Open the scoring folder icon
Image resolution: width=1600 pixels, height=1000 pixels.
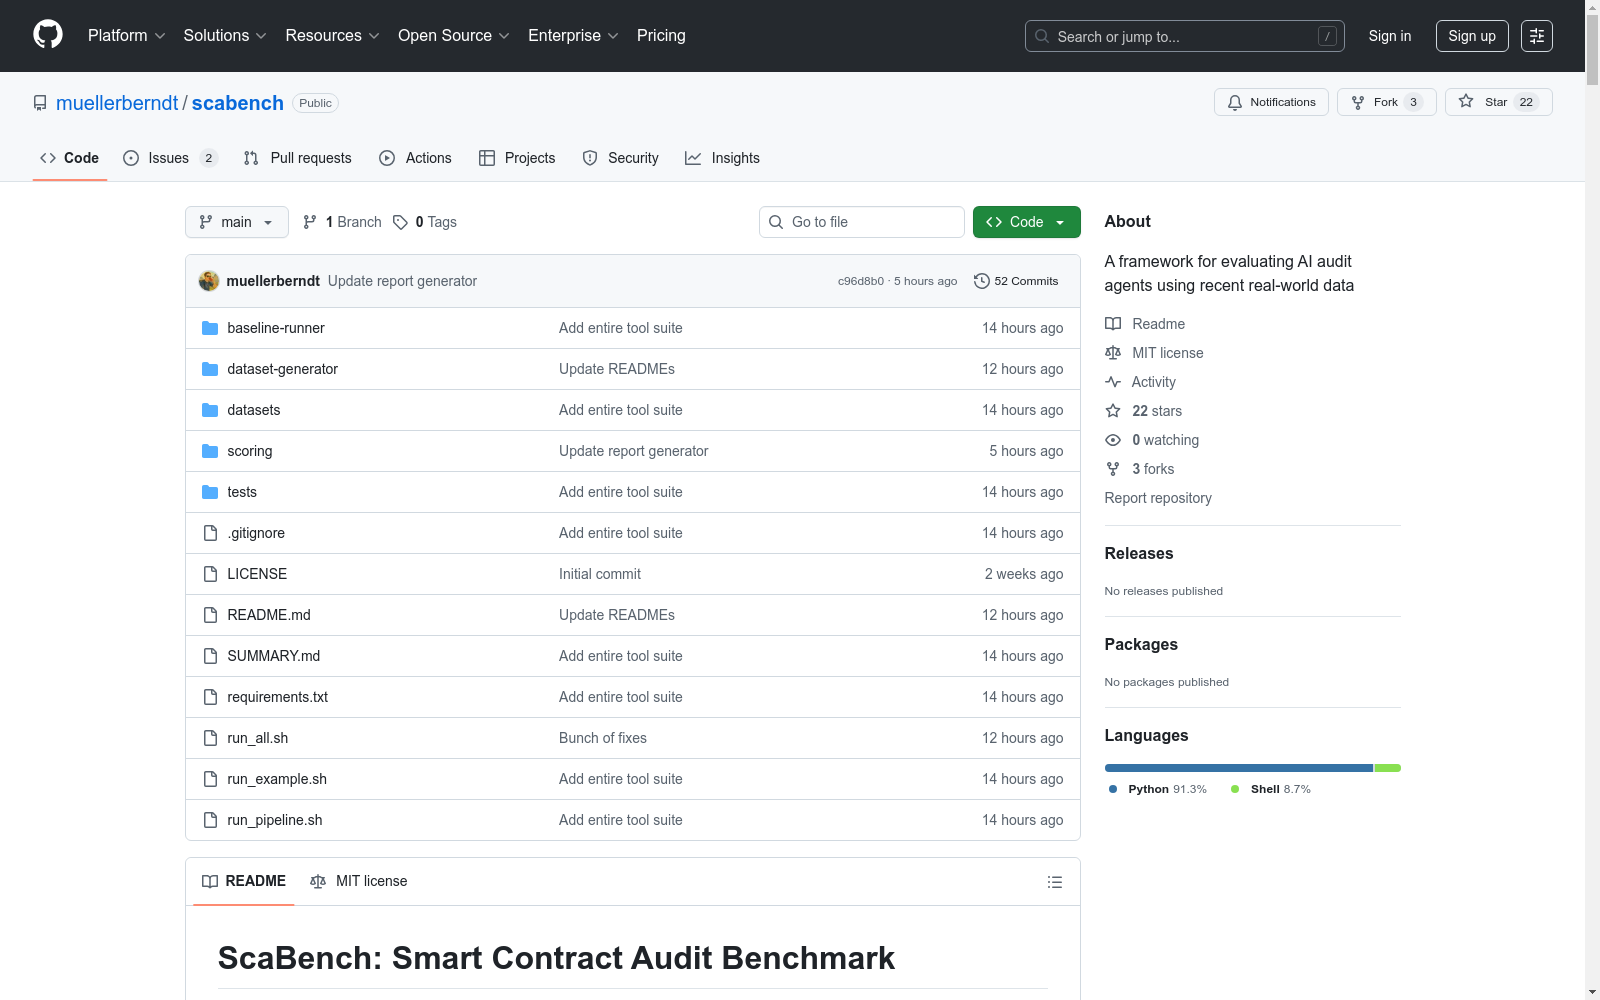coord(209,451)
